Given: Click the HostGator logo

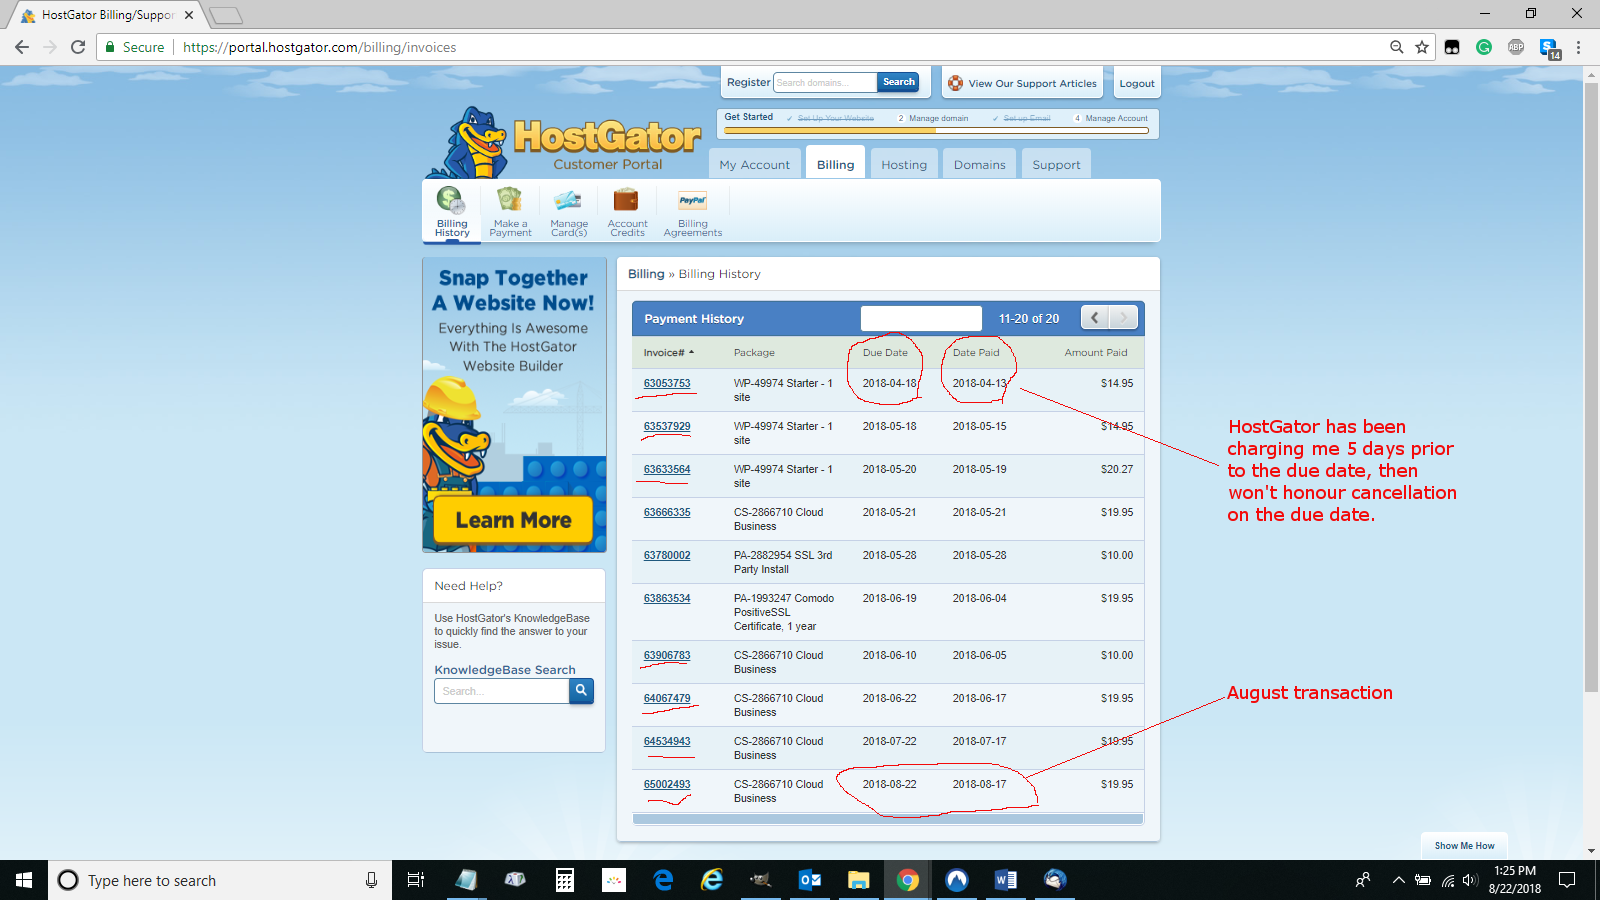Looking at the screenshot, I should [565, 143].
